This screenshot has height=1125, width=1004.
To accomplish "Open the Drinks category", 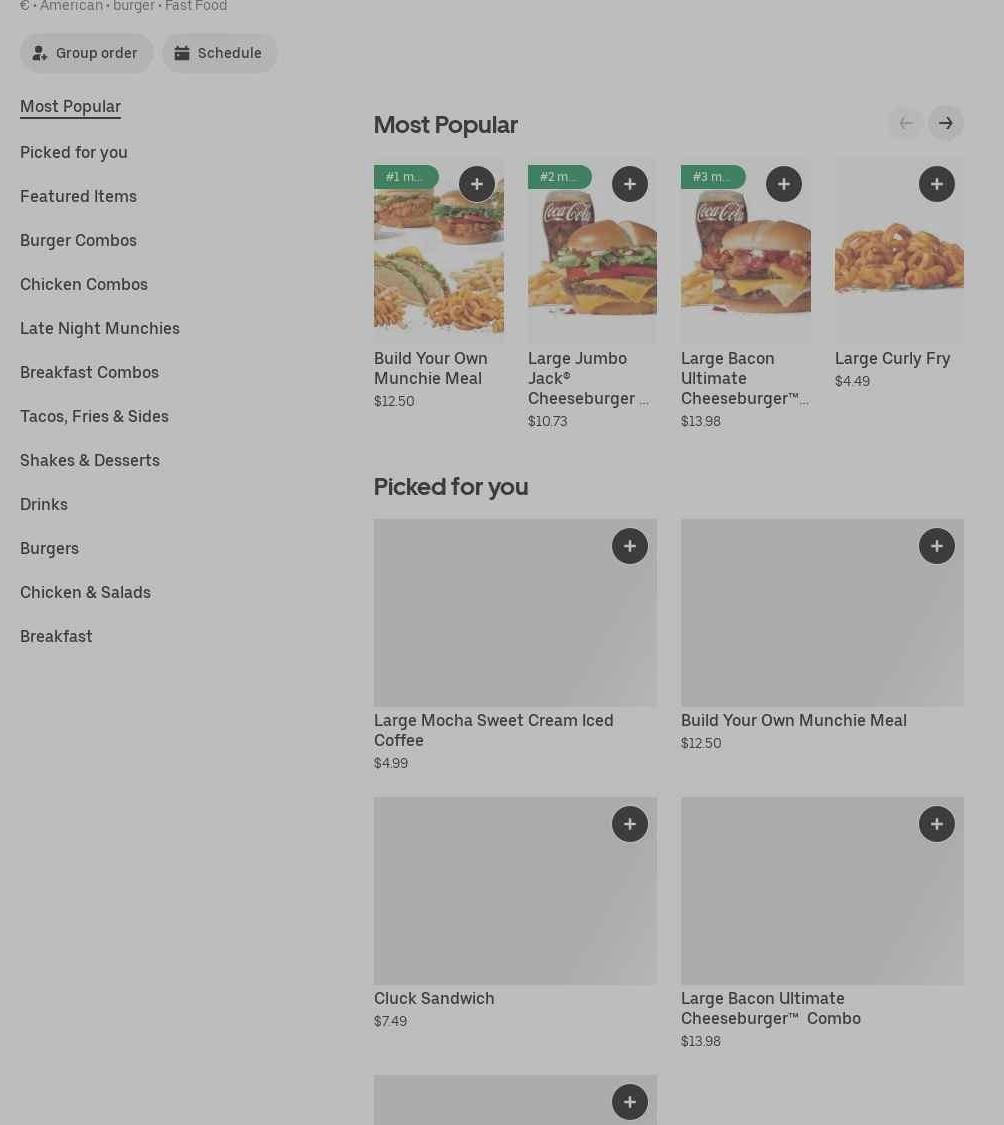I will click(44, 504).
